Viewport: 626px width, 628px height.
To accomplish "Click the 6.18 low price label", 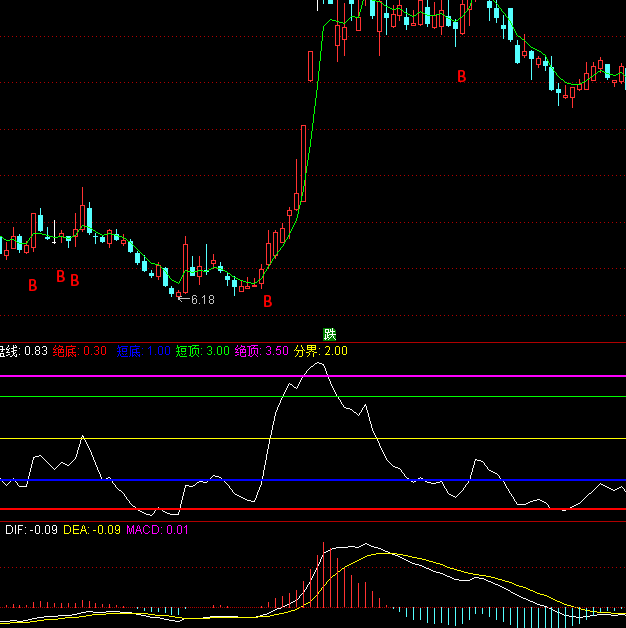I will (x=201, y=299).
